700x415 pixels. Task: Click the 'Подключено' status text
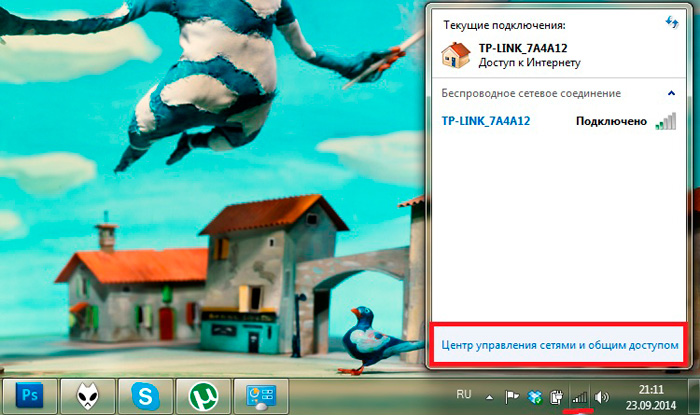(611, 121)
